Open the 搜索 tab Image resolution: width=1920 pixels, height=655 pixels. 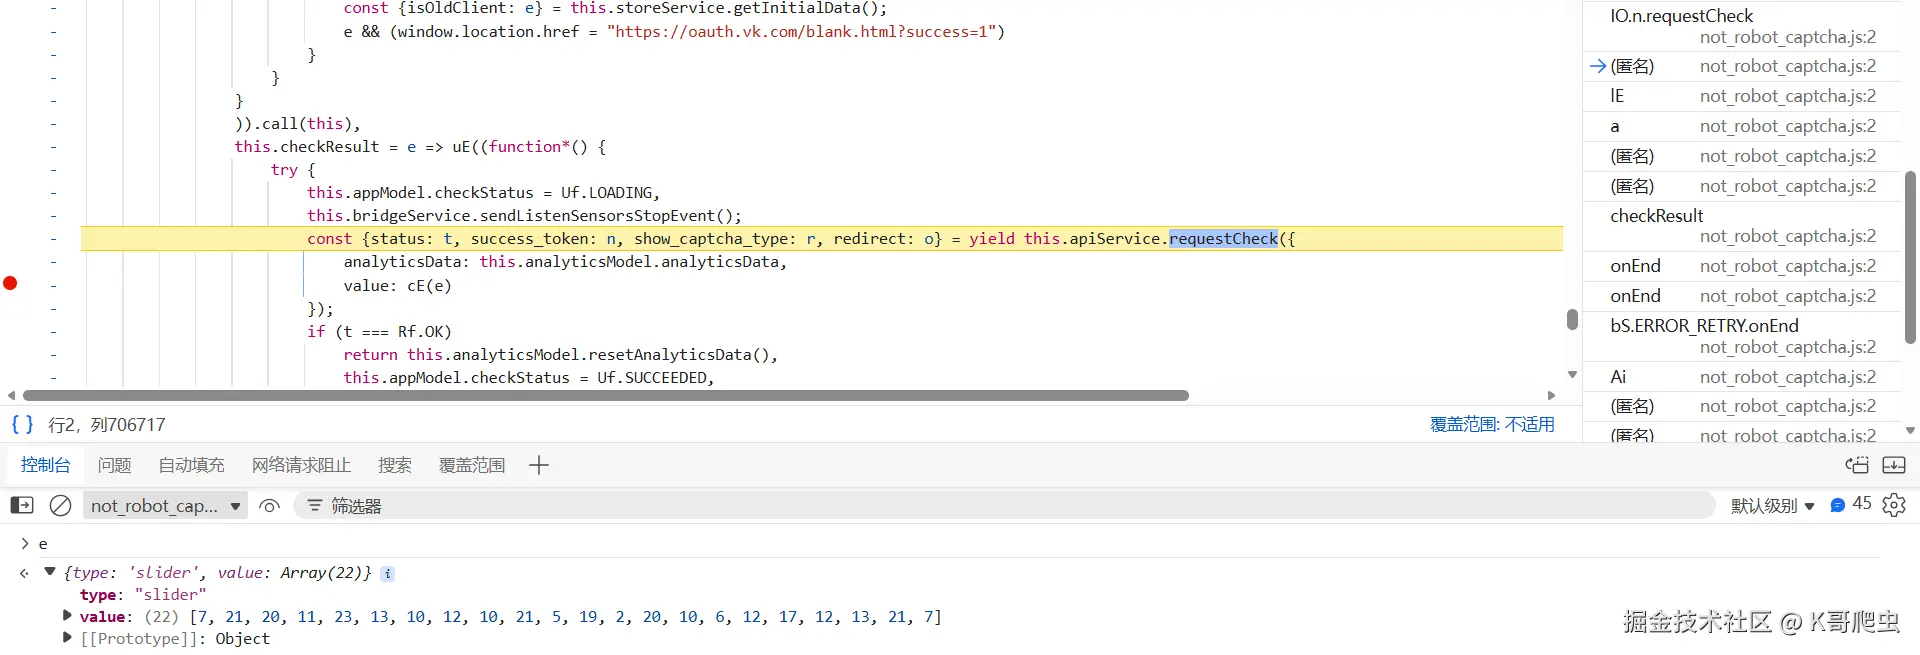click(x=394, y=465)
